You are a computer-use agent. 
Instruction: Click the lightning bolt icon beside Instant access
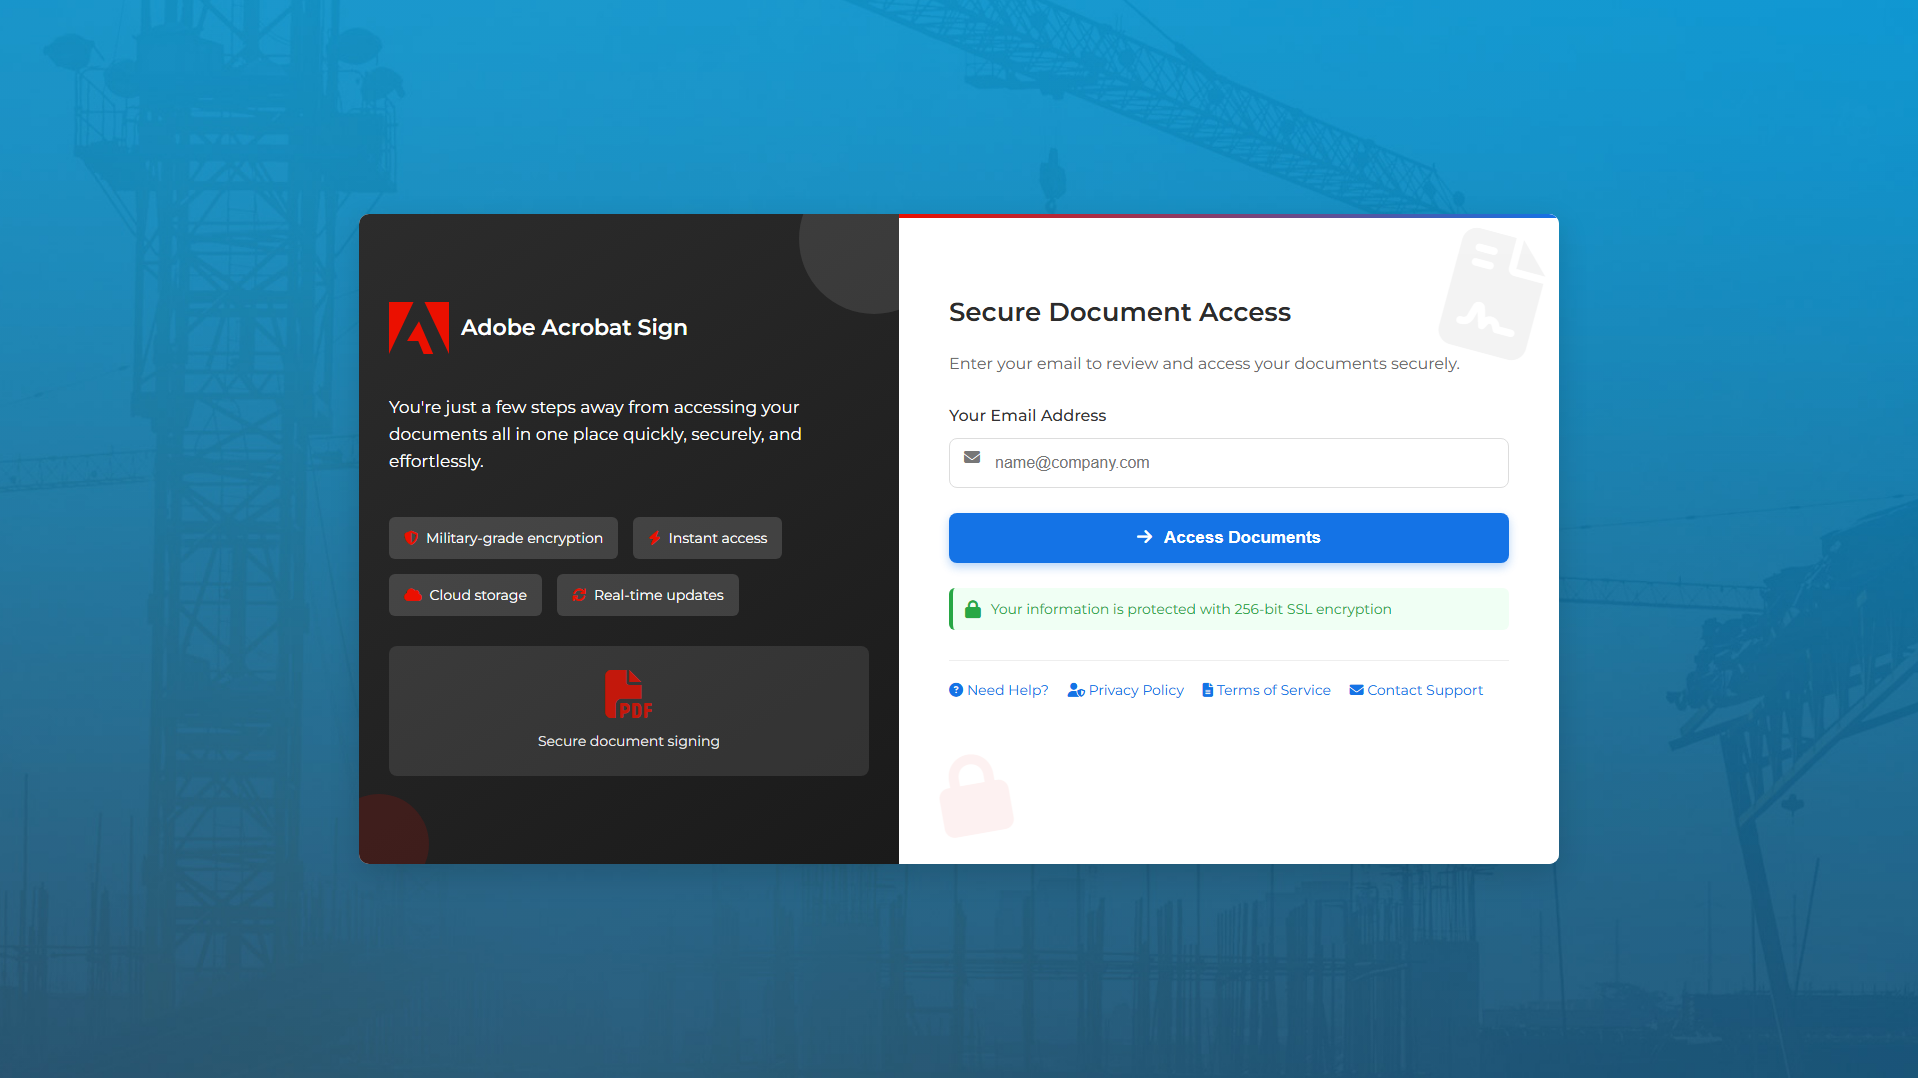pyautogui.click(x=654, y=538)
